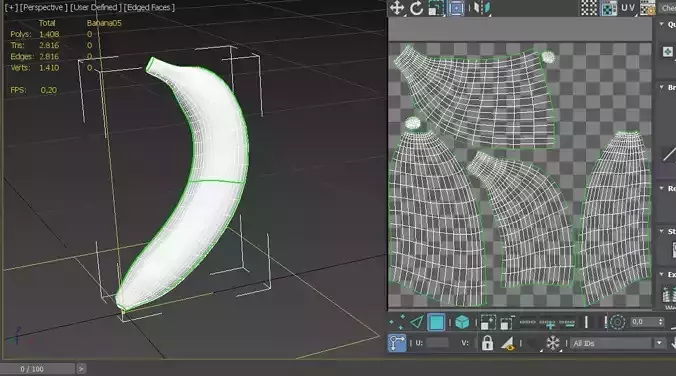Screen dimensions: 676x376
Task: Collapse the Reshape Elements rollout
Action: pos(662,188)
